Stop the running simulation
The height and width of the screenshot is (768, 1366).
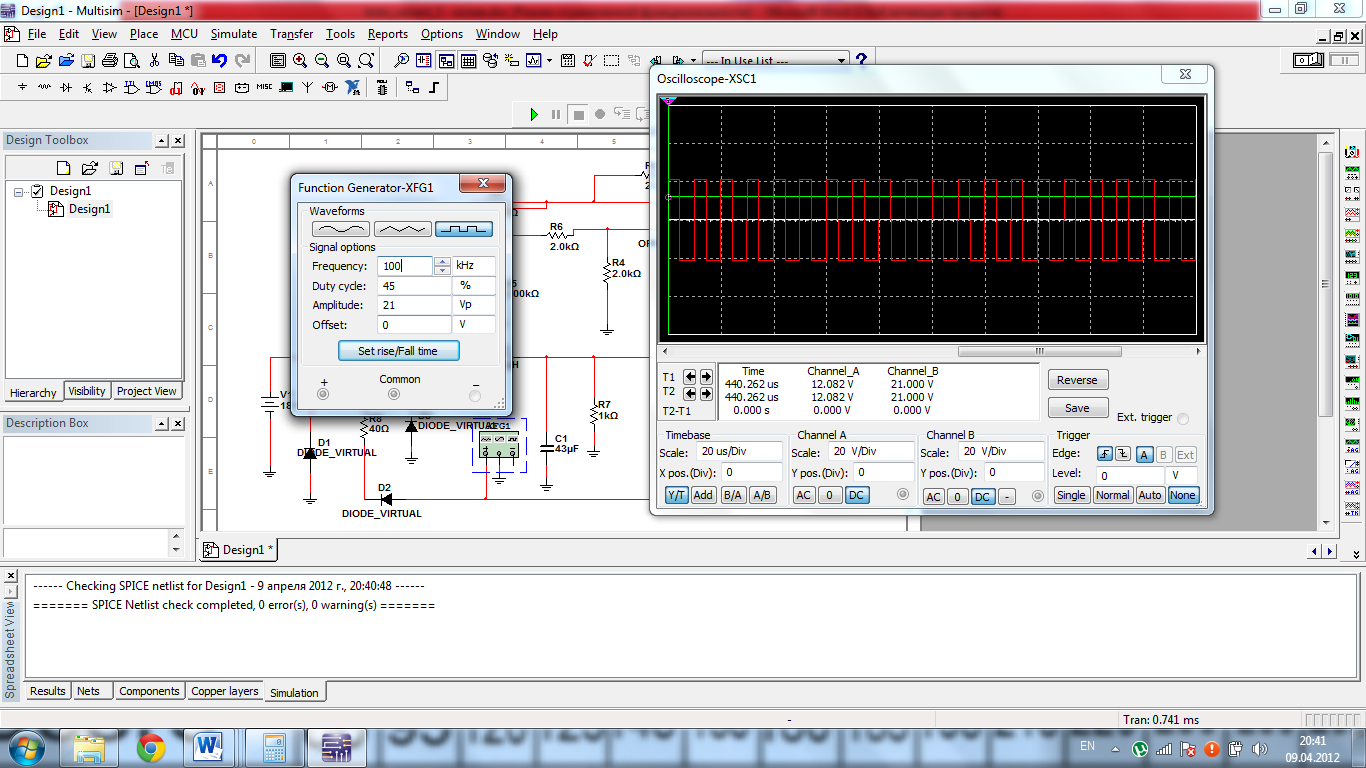(578, 114)
